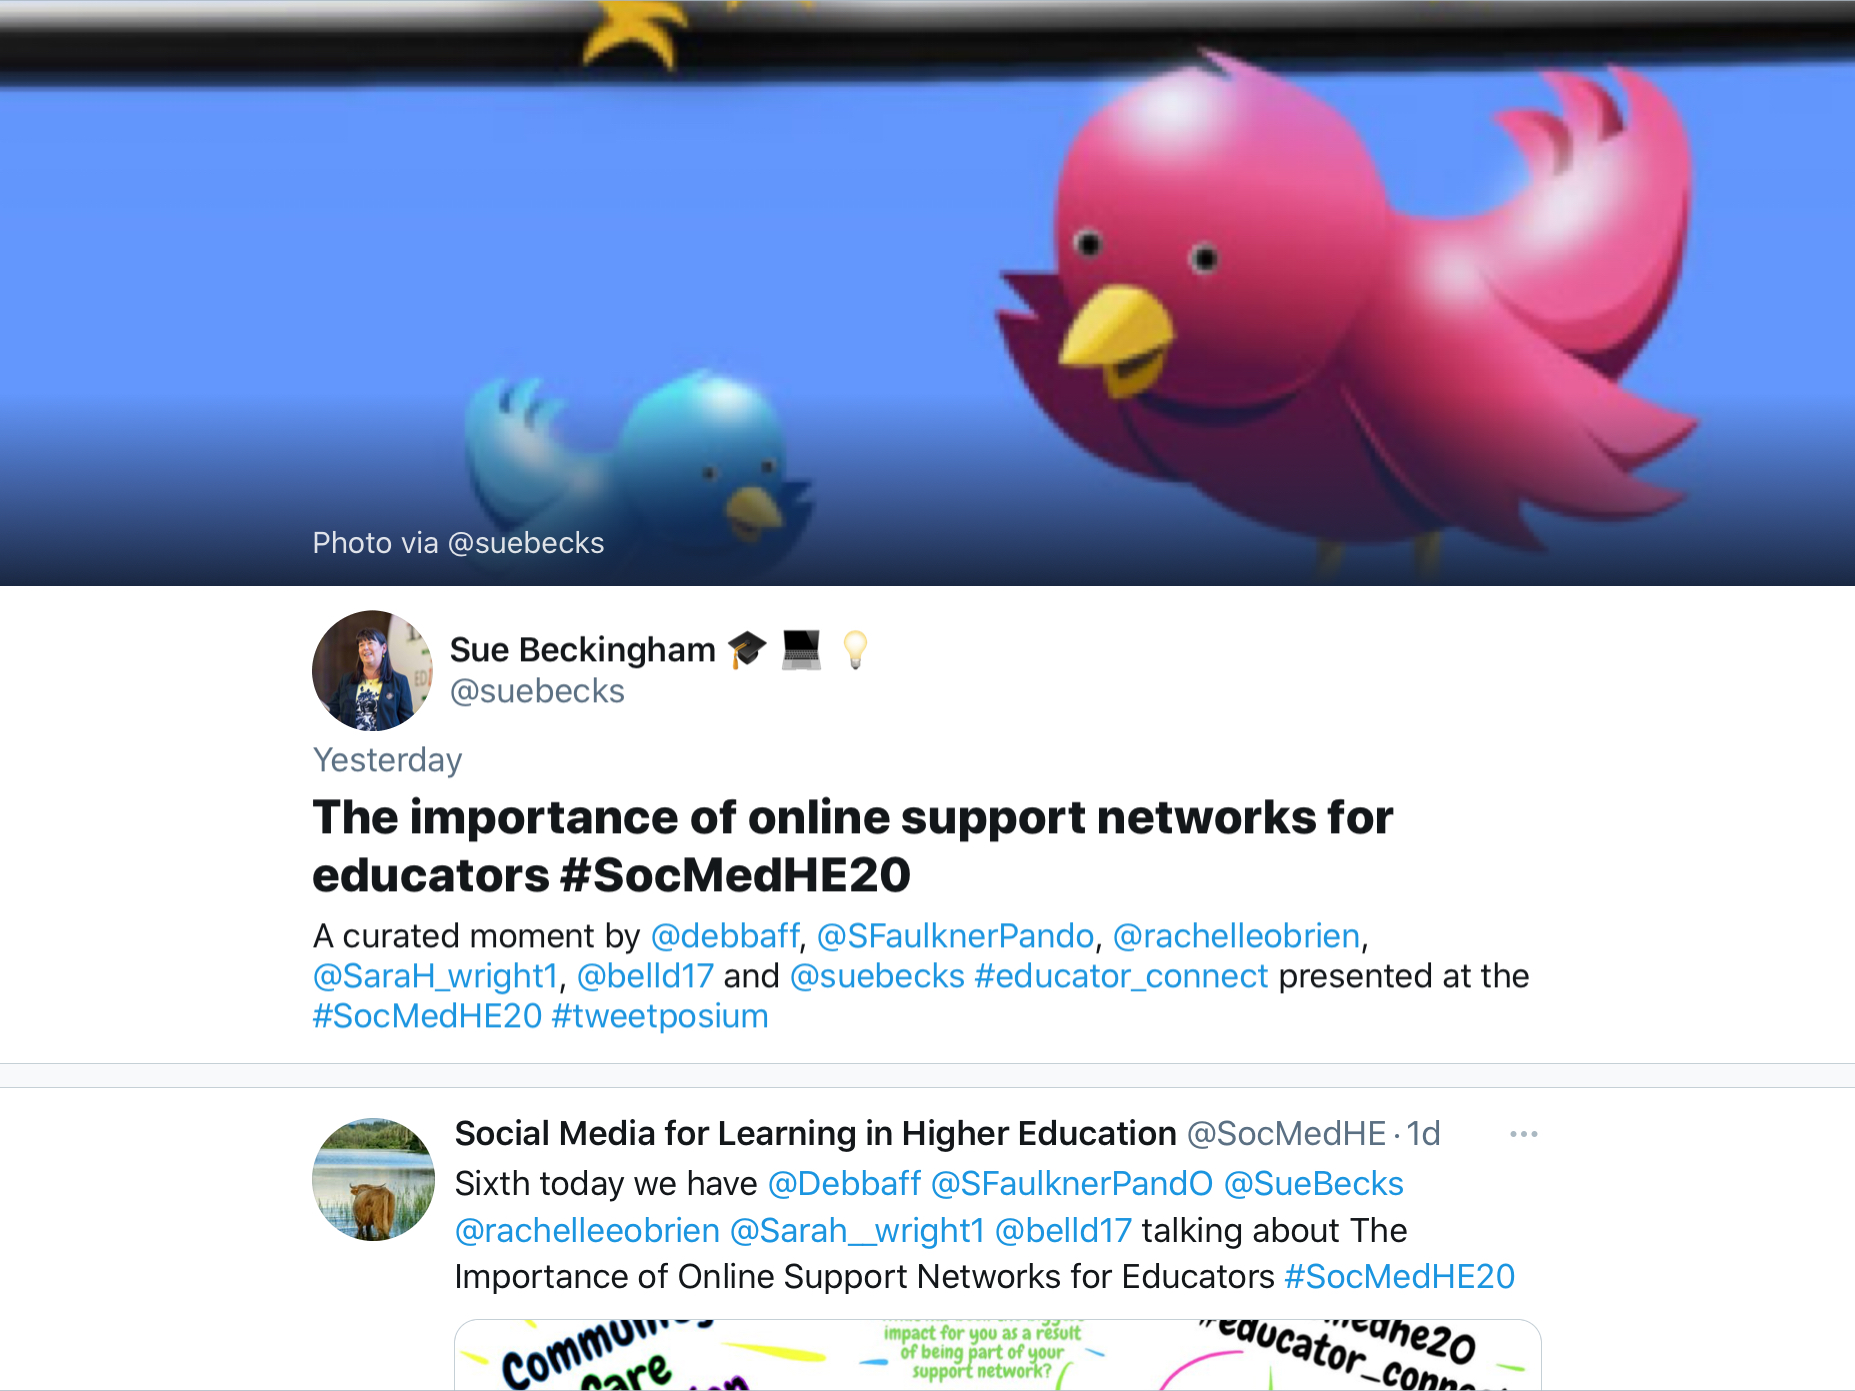Click the @SueBecks mention in the tweet
The height and width of the screenshot is (1391, 1855).
coord(1313,1184)
